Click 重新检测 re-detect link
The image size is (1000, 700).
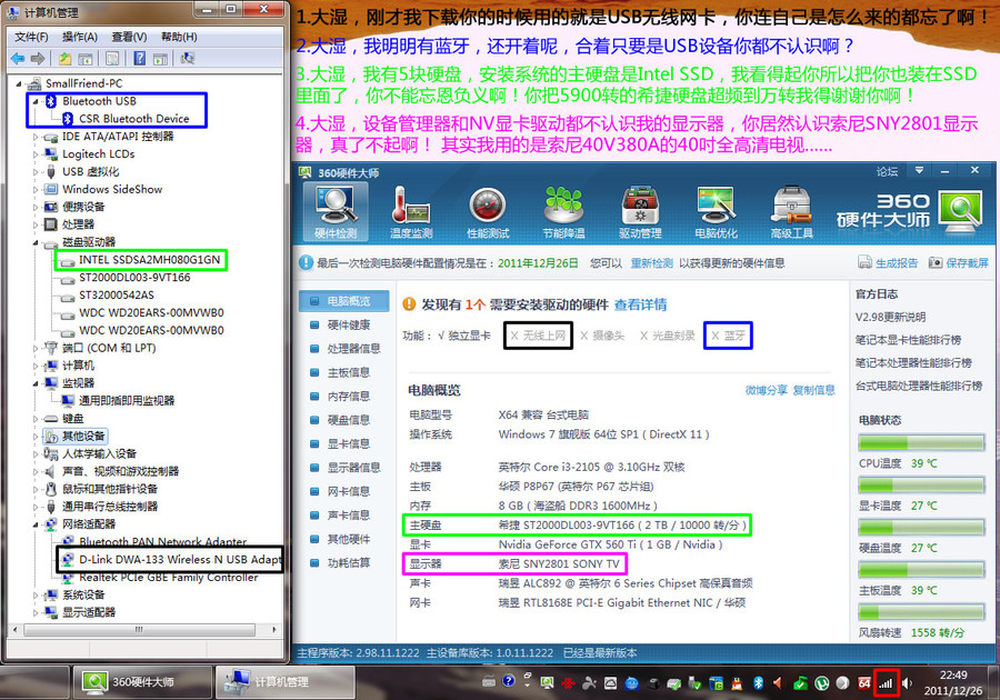[652, 263]
